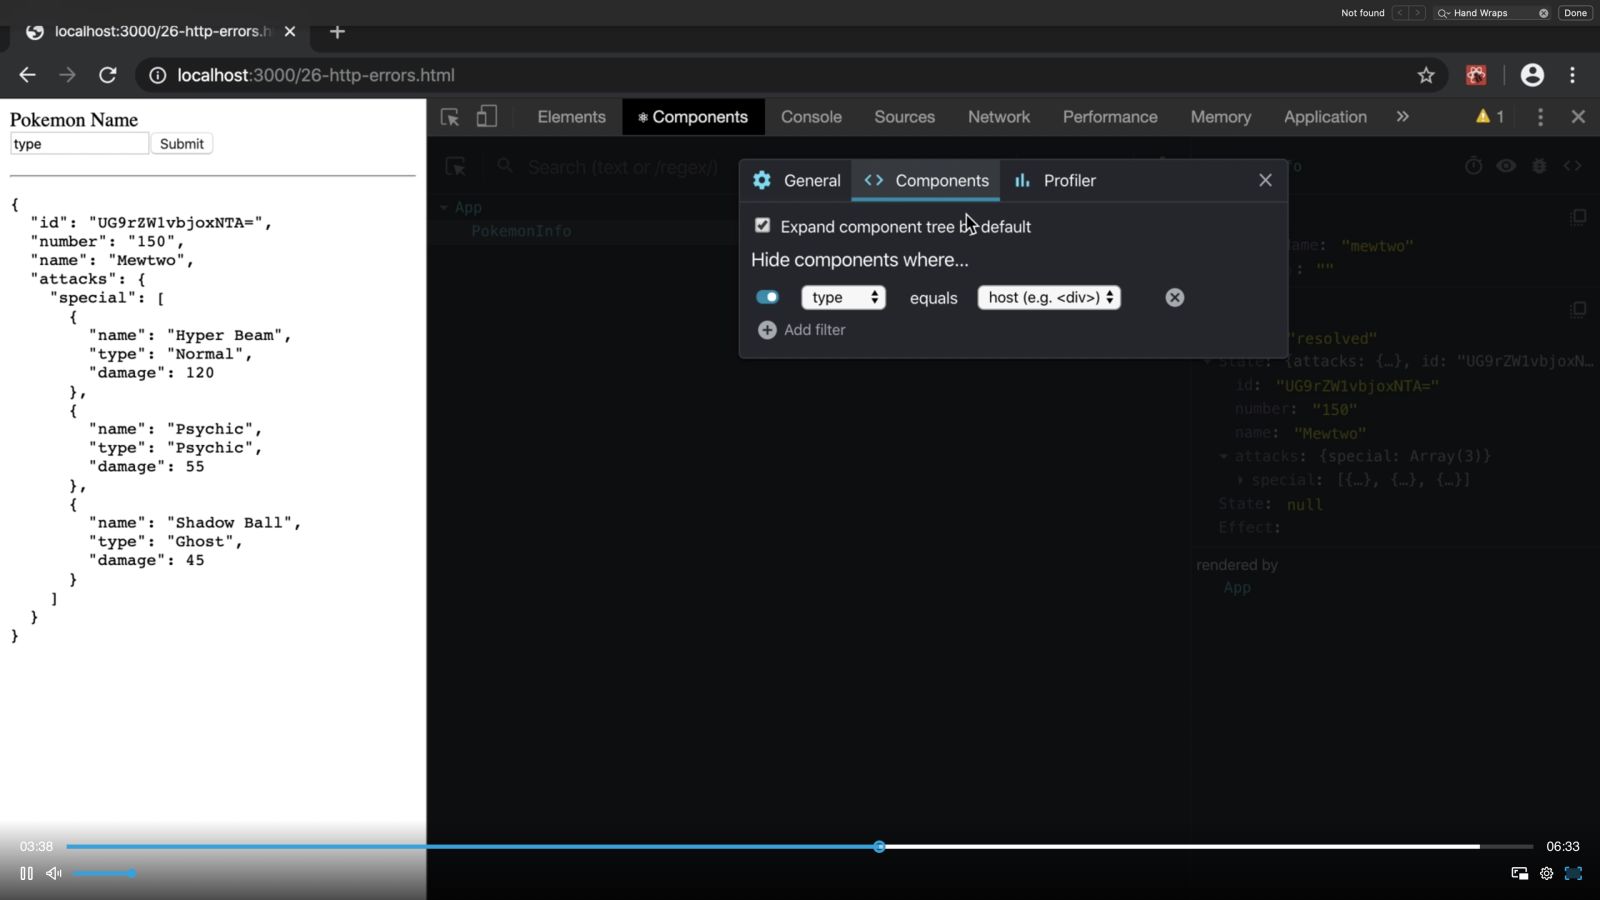Open the Memory DevTools tab
The width and height of the screenshot is (1600, 900).
[x=1220, y=117]
